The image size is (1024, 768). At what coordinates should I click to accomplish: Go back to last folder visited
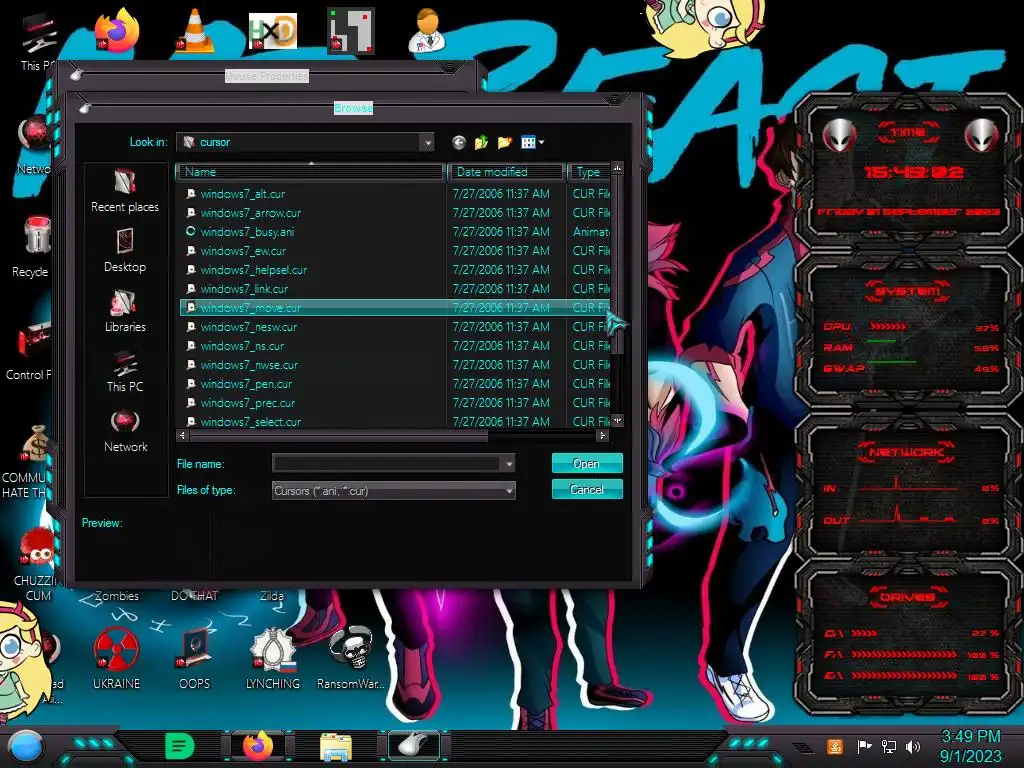458,142
